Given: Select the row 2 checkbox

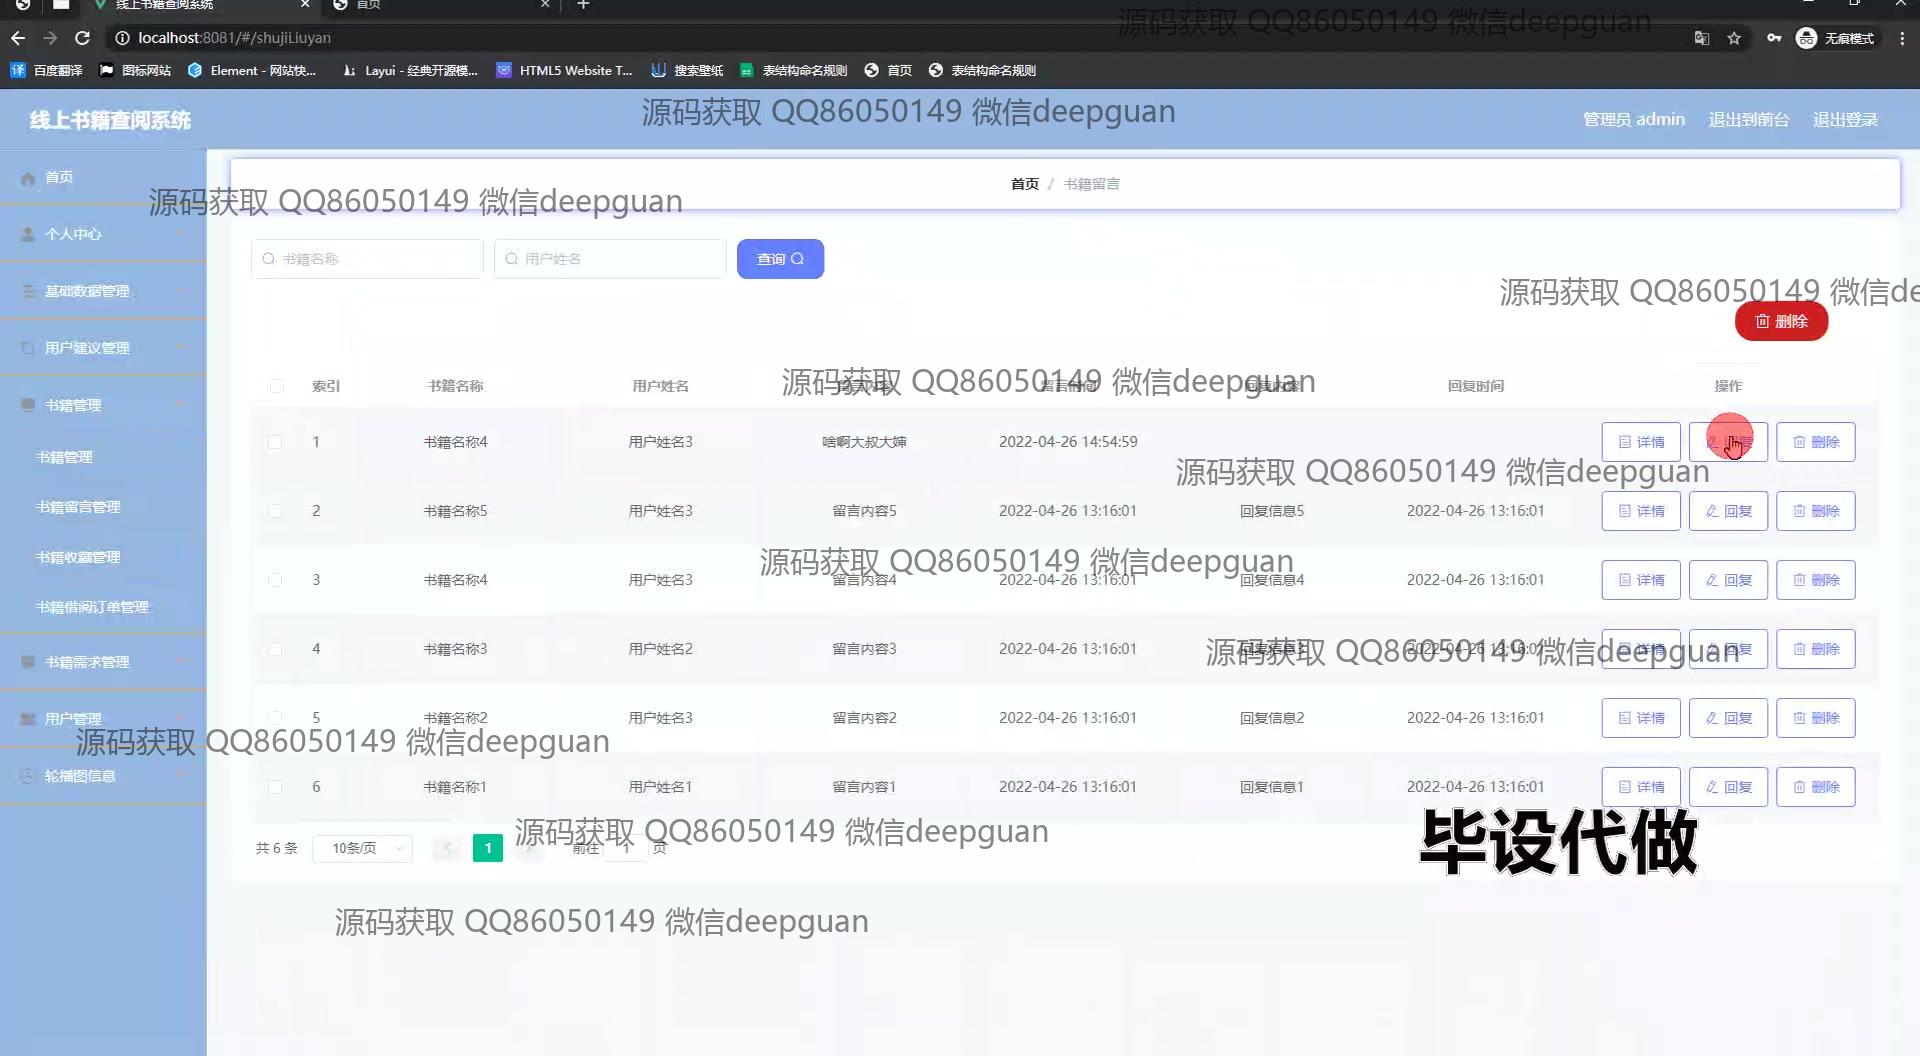Looking at the screenshot, I should (x=275, y=511).
